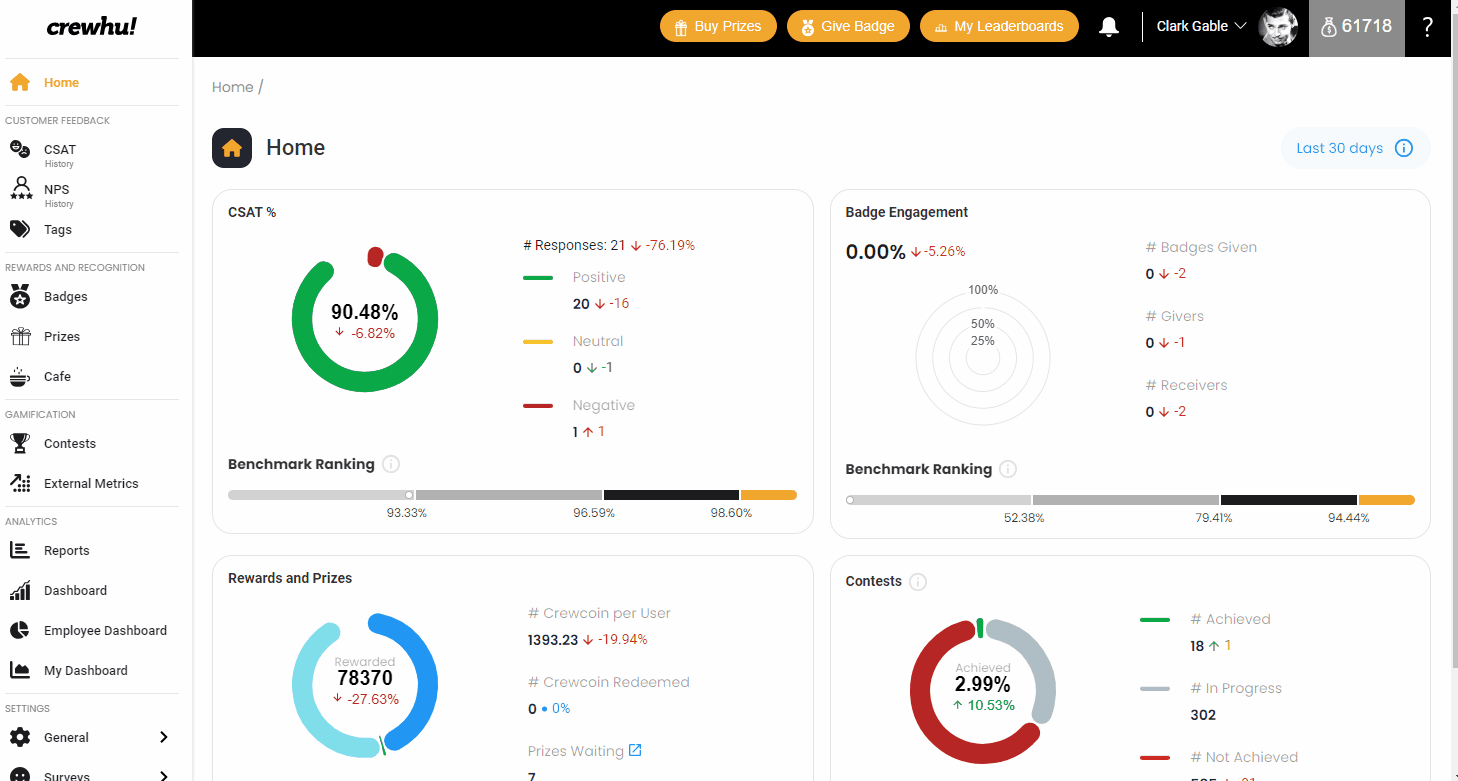Open the notifications bell icon
The width and height of the screenshot is (1458, 781).
click(x=1108, y=27)
